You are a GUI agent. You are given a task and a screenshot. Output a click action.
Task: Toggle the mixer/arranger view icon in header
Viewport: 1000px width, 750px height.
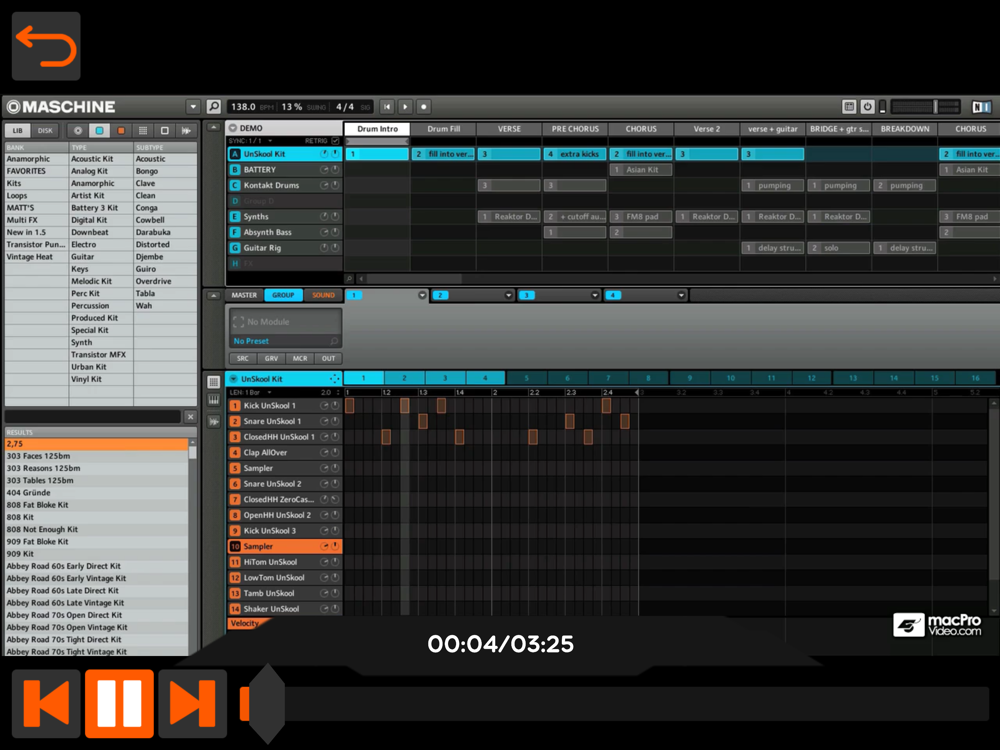(x=849, y=107)
